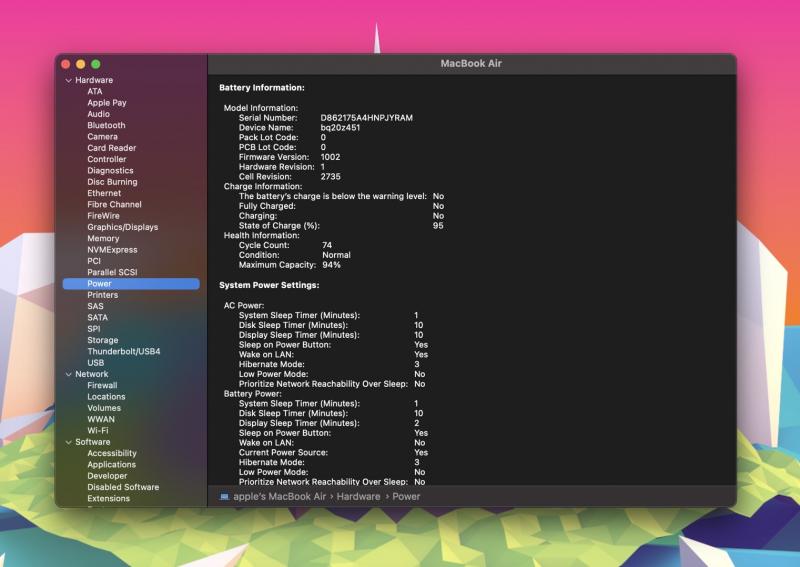Select Printers in the sidebar
The width and height of the screenshot is (800, 567).
point(102,295)
